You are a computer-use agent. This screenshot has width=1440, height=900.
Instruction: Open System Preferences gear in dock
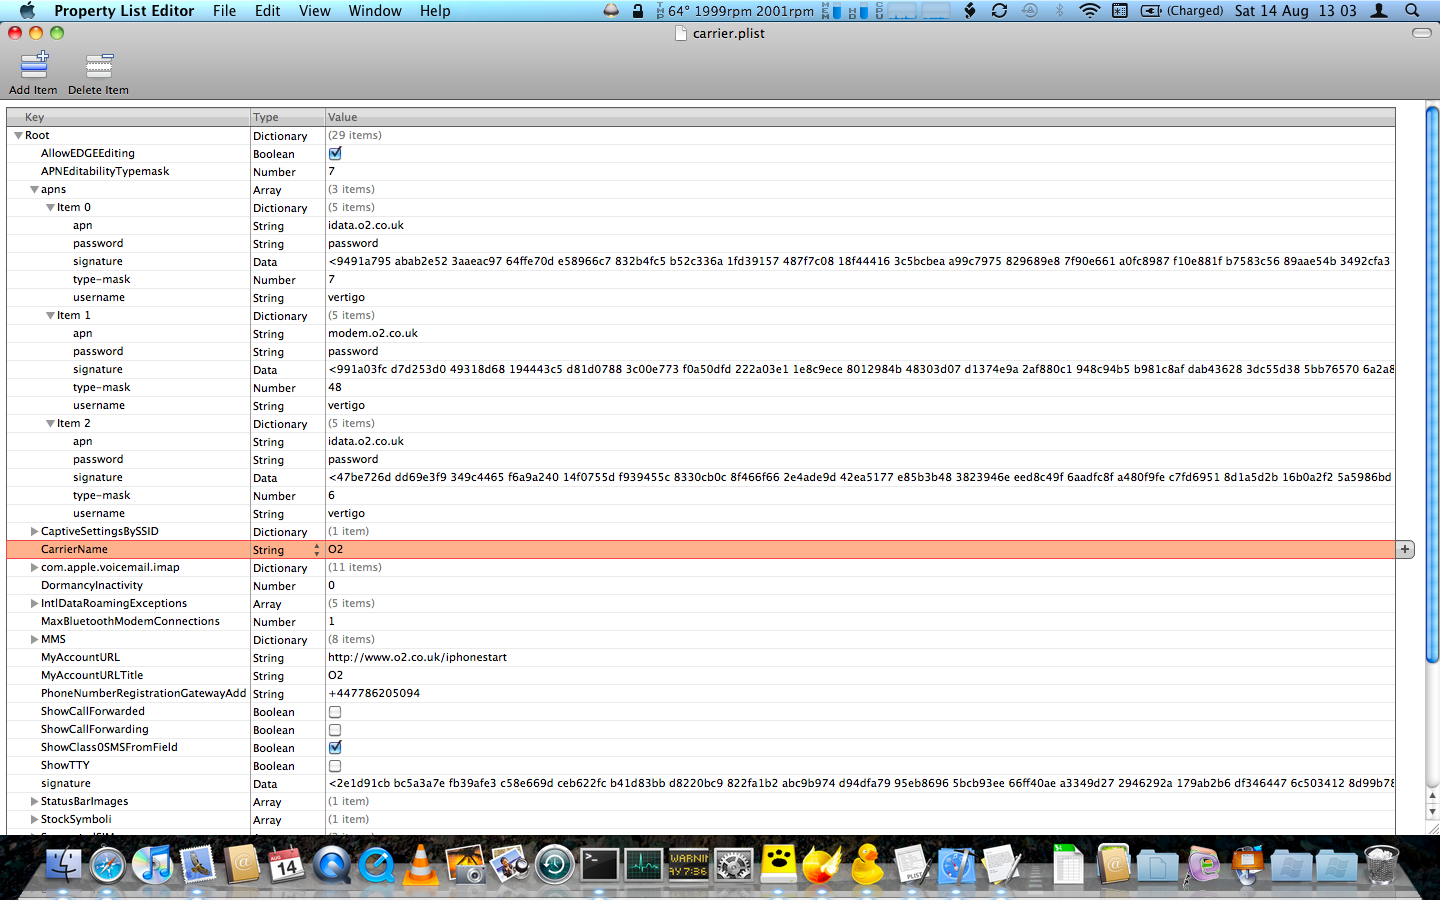coord(733,864)
